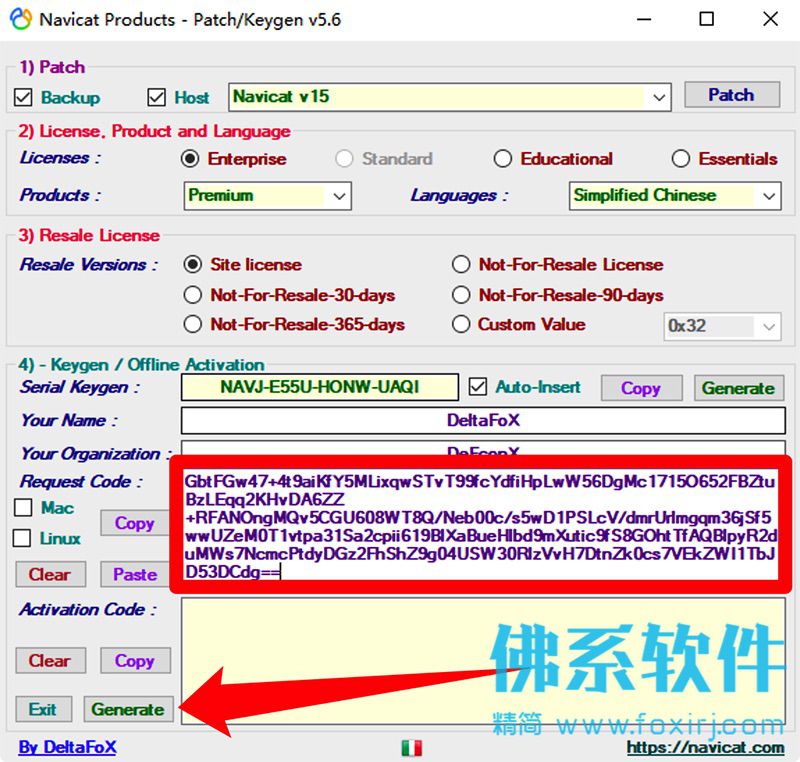Image resolution: width=800 pixels, height=762 pixels.
Task: Click inside the Request Code text box
Action: pyautogui.click(x=480, y=525)
